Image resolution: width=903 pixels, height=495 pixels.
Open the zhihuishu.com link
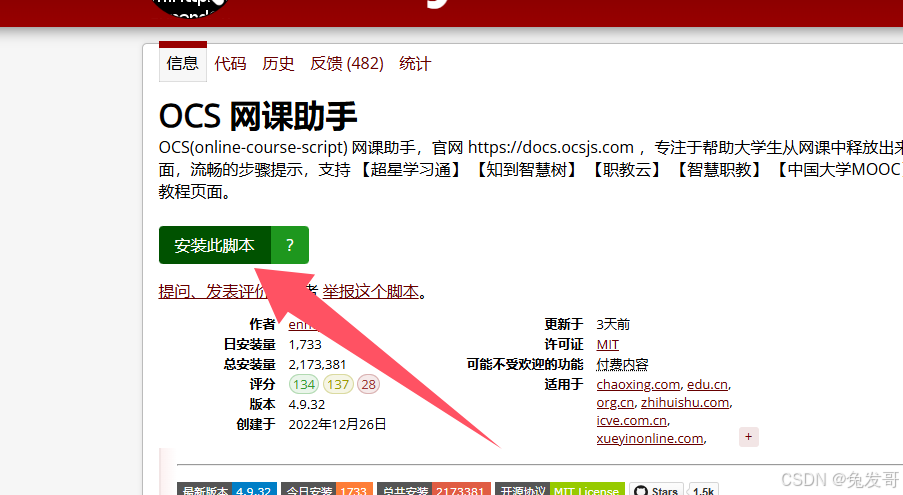(685, 402)
